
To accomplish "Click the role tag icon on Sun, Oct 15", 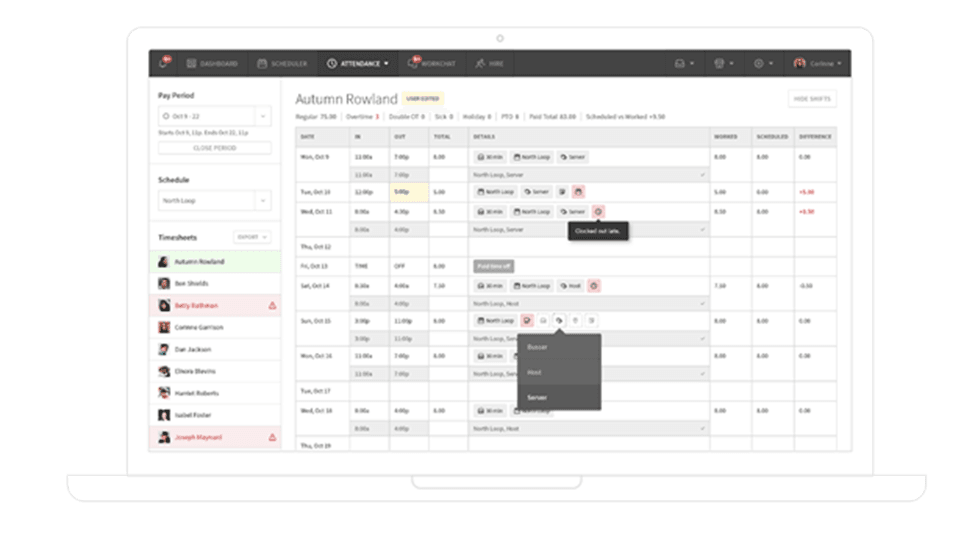I will (560, 320).
